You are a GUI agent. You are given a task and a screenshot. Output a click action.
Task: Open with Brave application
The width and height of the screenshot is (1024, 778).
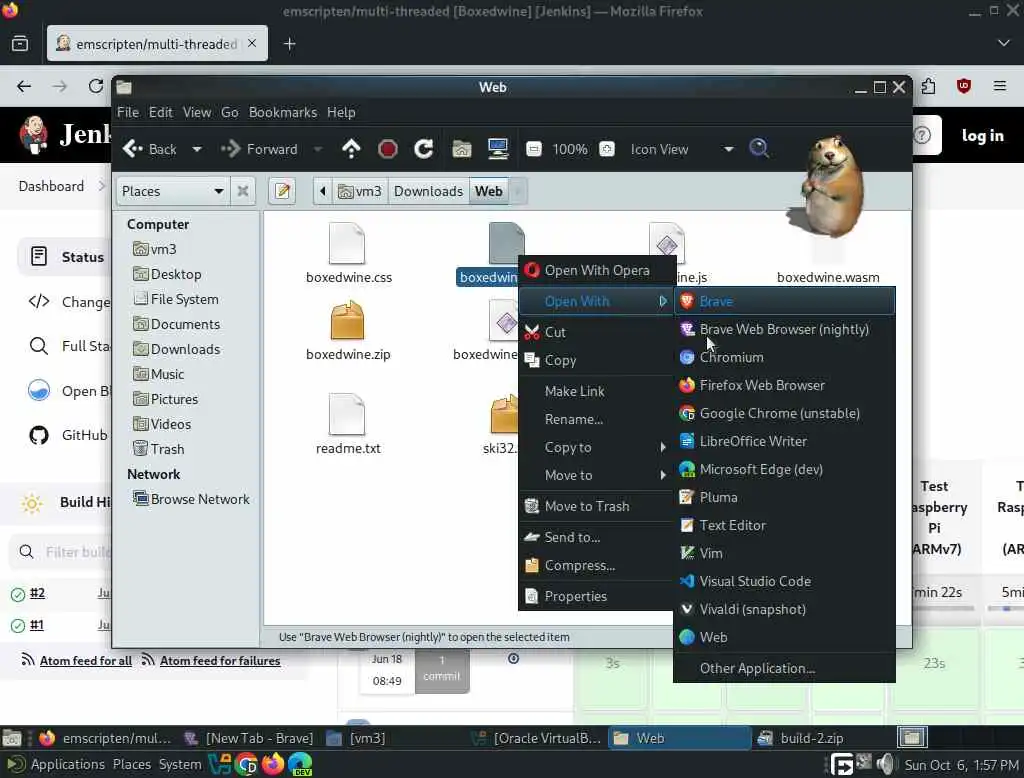[784, 301]
